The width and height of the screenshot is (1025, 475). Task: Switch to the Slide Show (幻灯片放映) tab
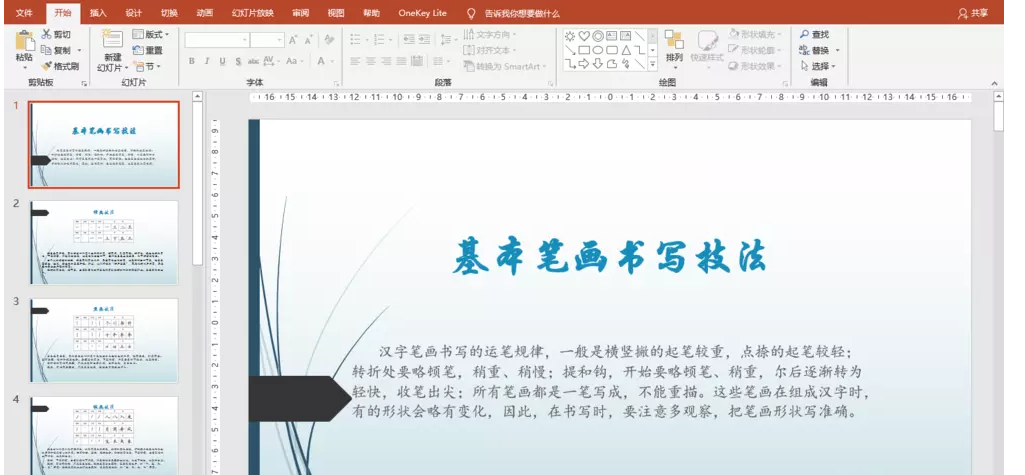(253, 13)
